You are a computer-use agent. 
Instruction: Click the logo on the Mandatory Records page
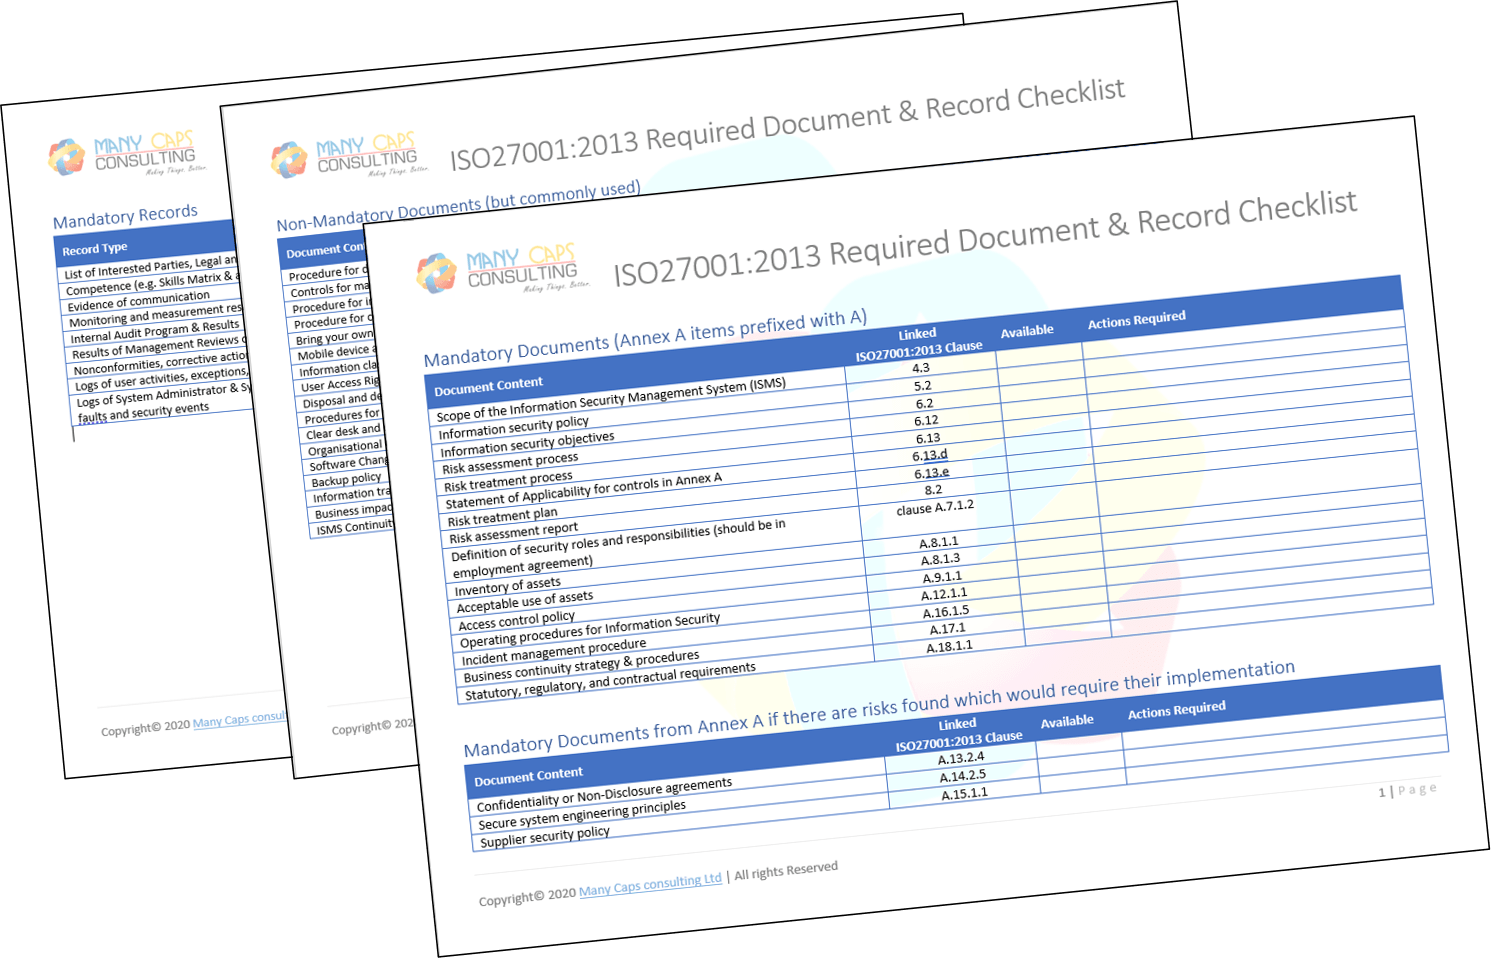point(126,155)
